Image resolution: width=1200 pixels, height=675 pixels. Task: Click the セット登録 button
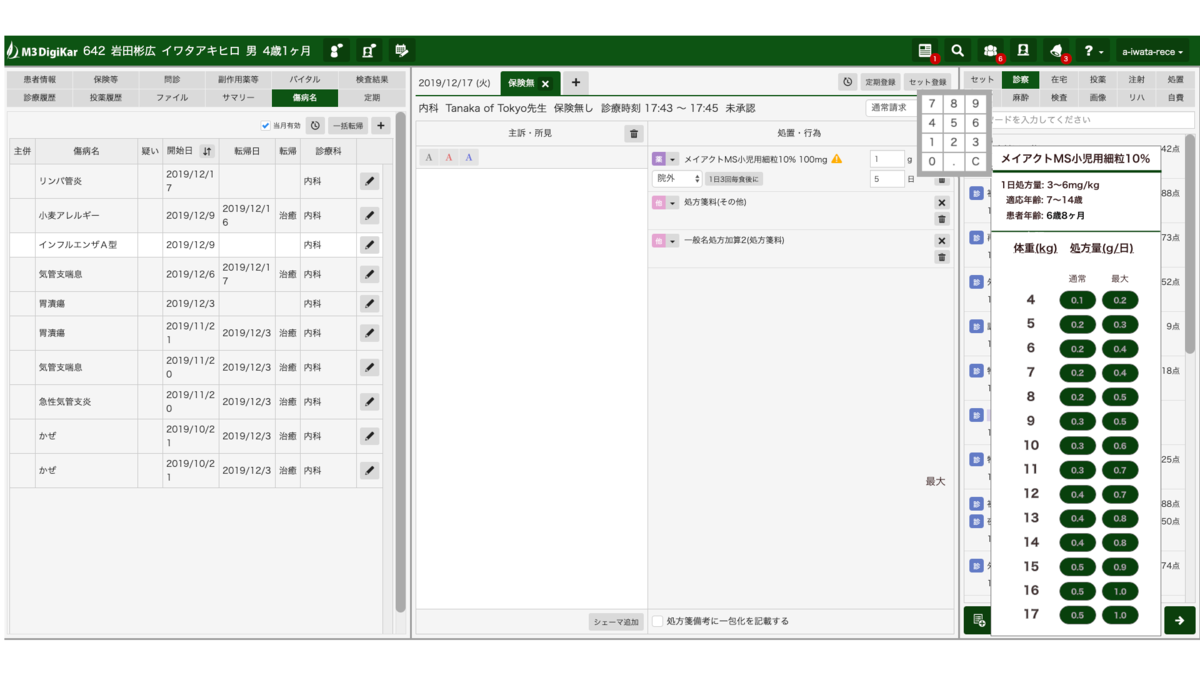[927, 82]
